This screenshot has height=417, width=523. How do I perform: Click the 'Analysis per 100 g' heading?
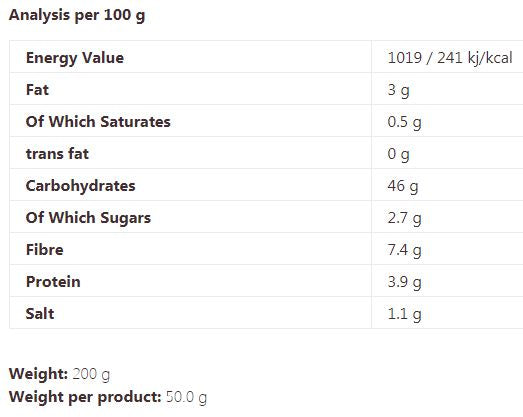tap(77, 16)
